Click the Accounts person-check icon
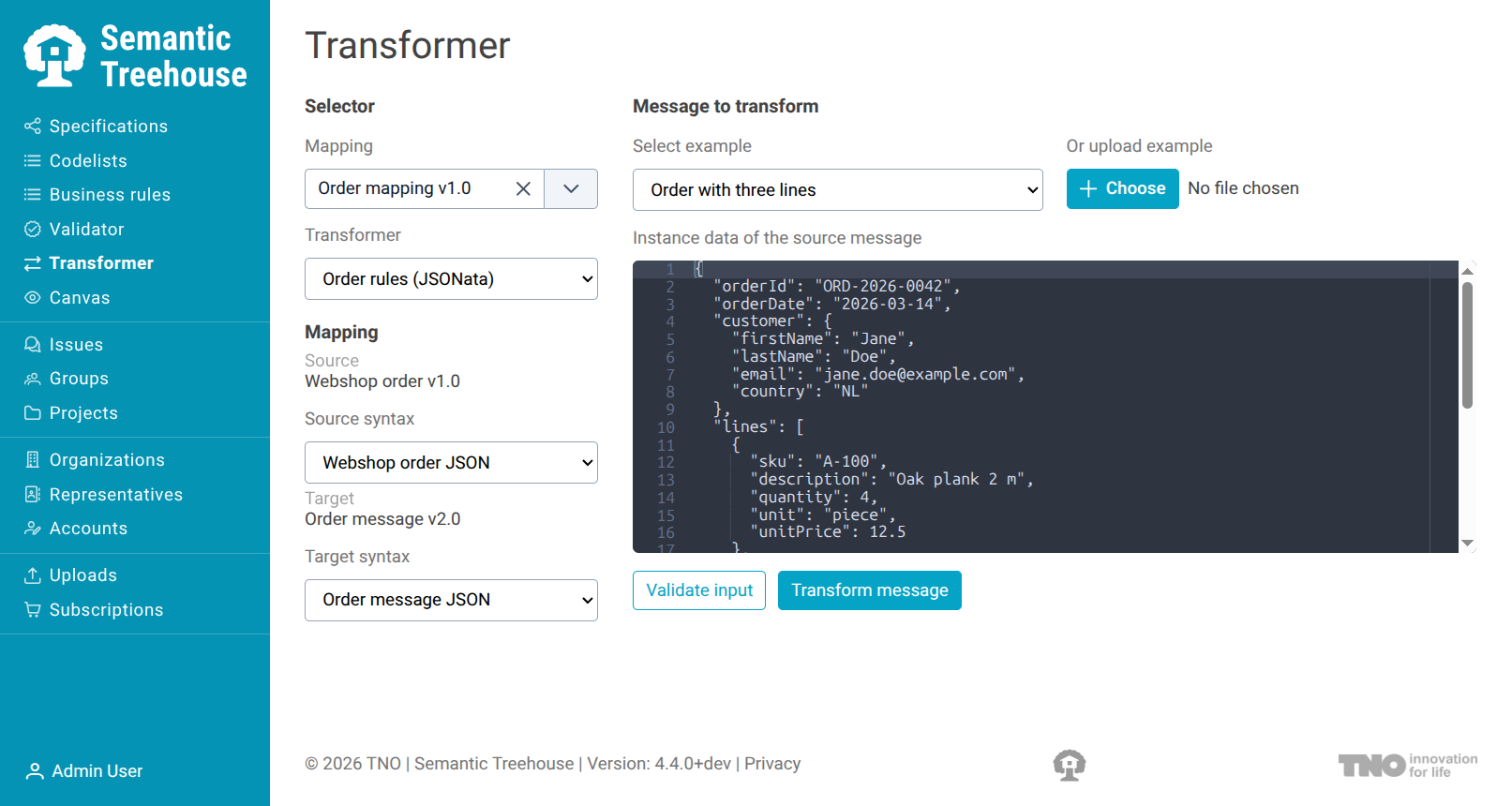1512x806 pixels. pyautogui.click(x=33, y=529)
